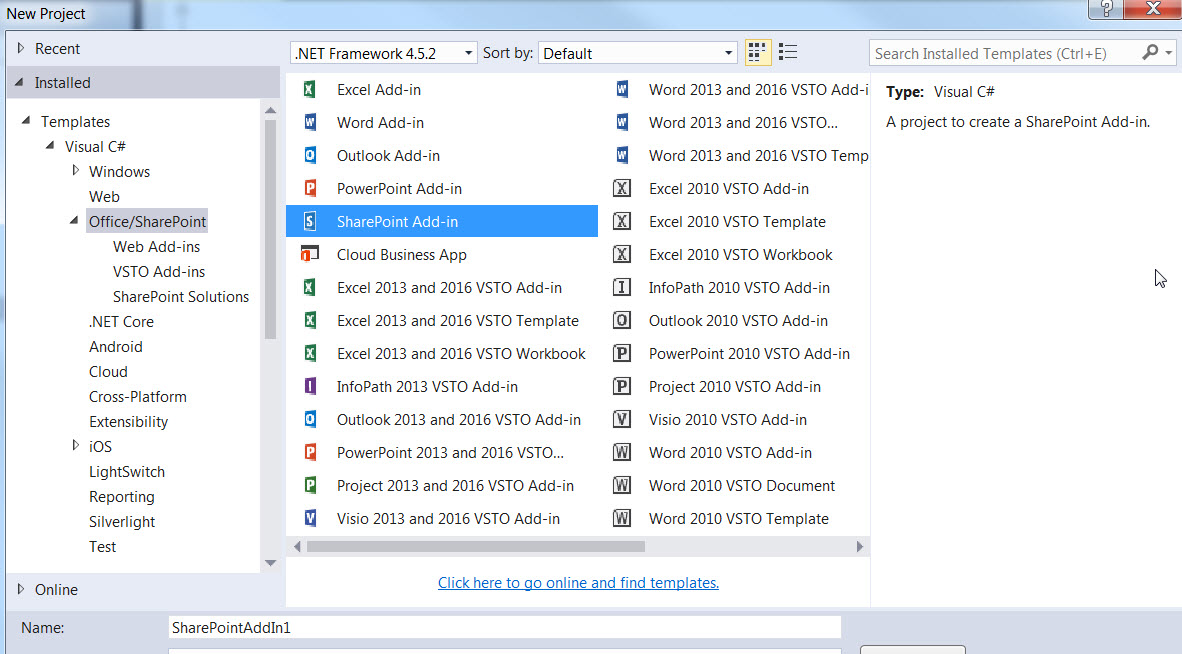Collapse the Templates tree node

pyautogui.click(x=26, y=121)
